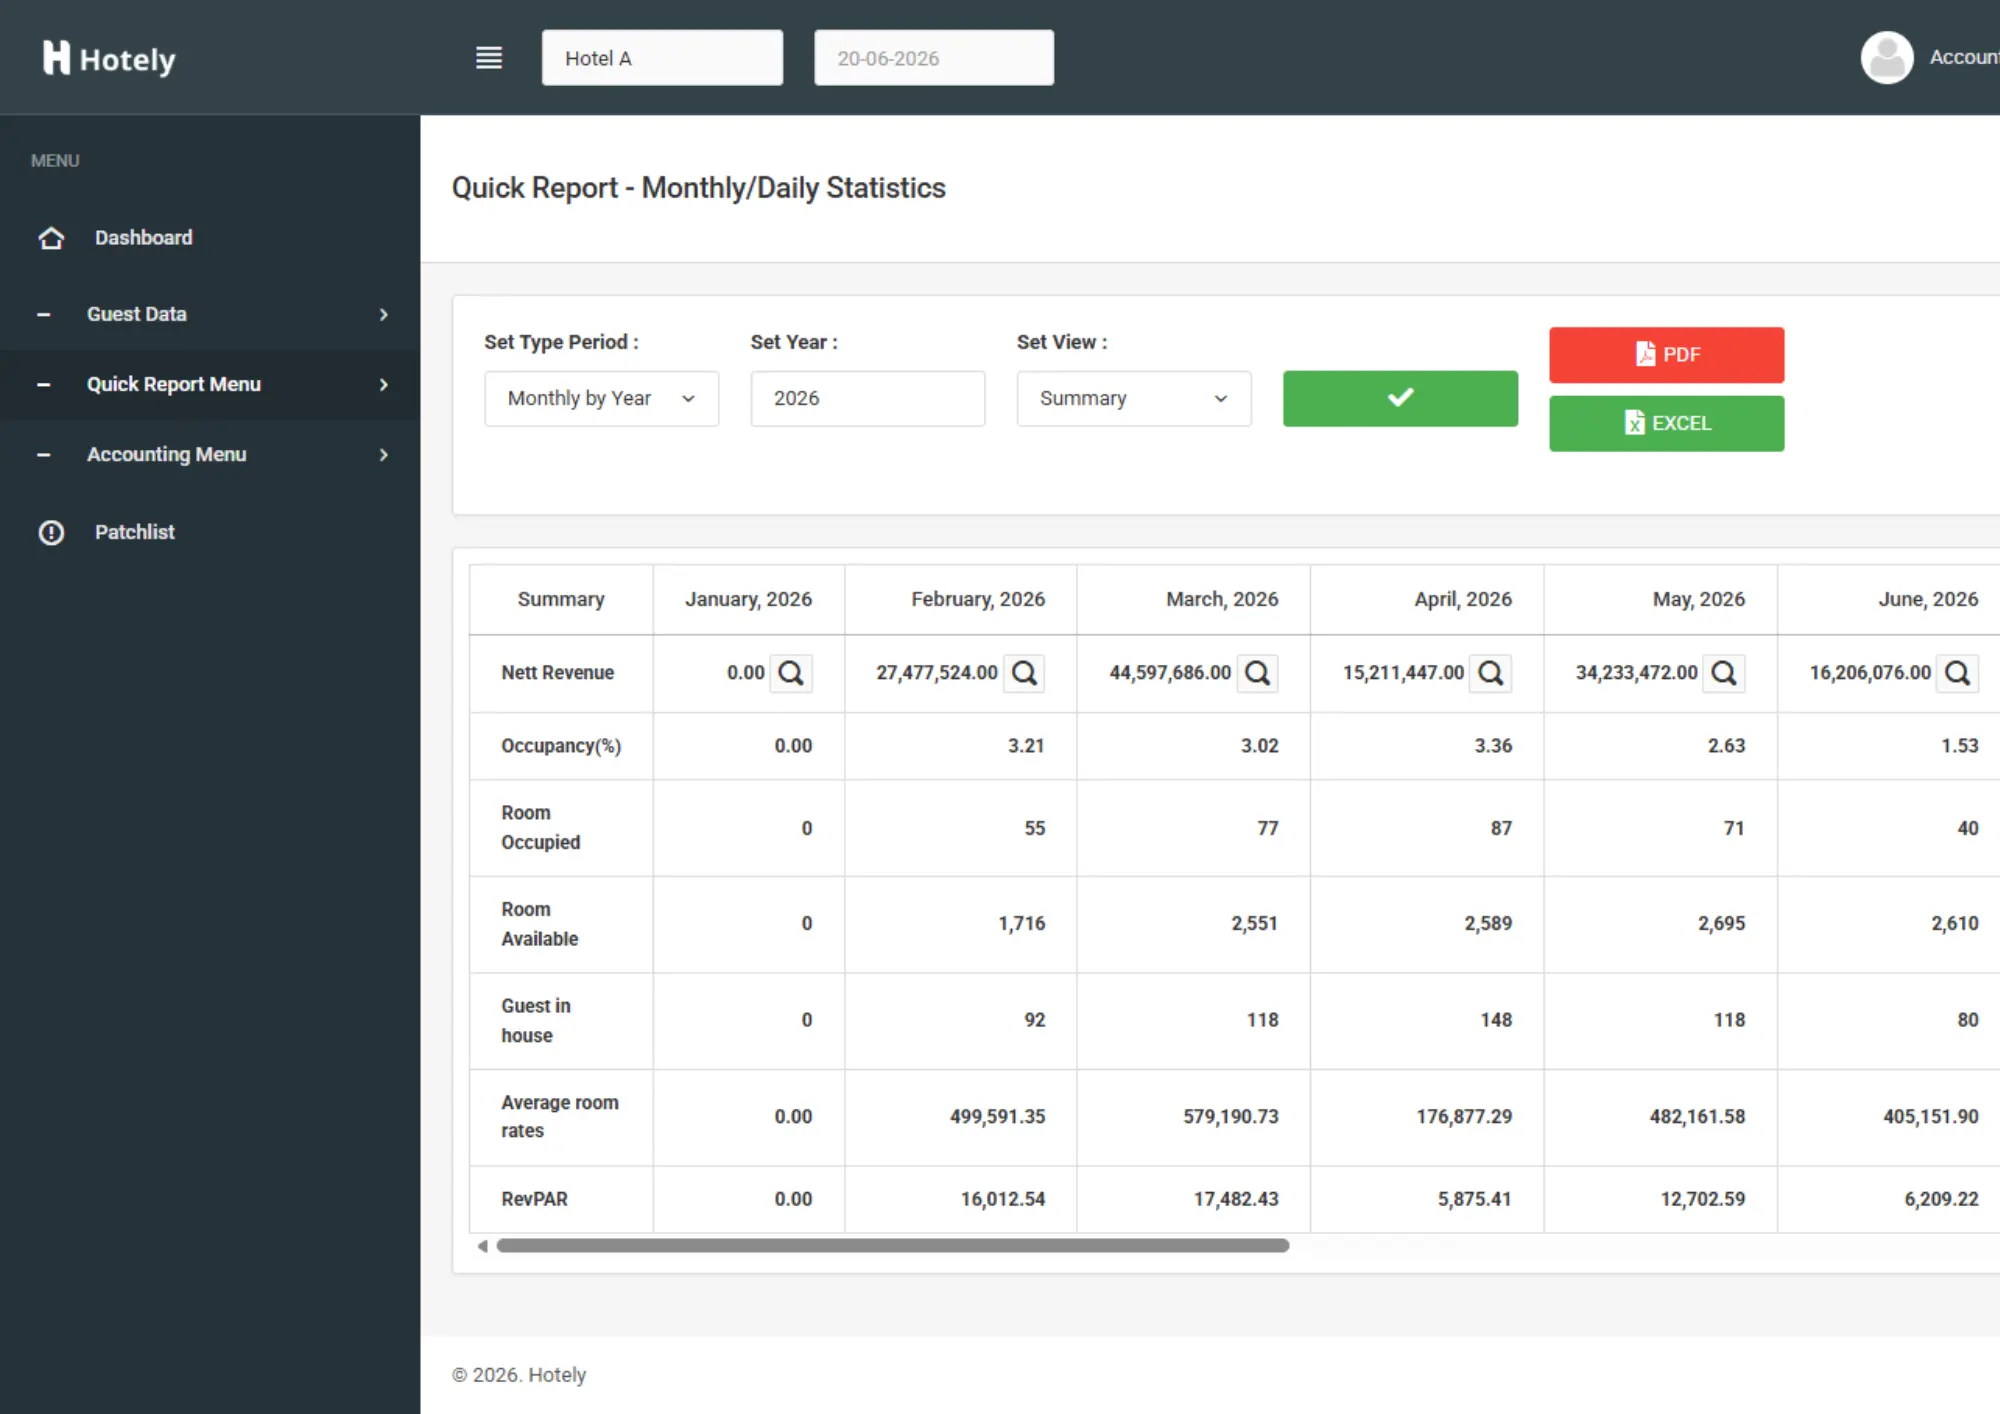Screen dimensions: 2000x1414
Task: Expand the Guest Data submenu
Action: pyautogui.click(x=210, y=314)
